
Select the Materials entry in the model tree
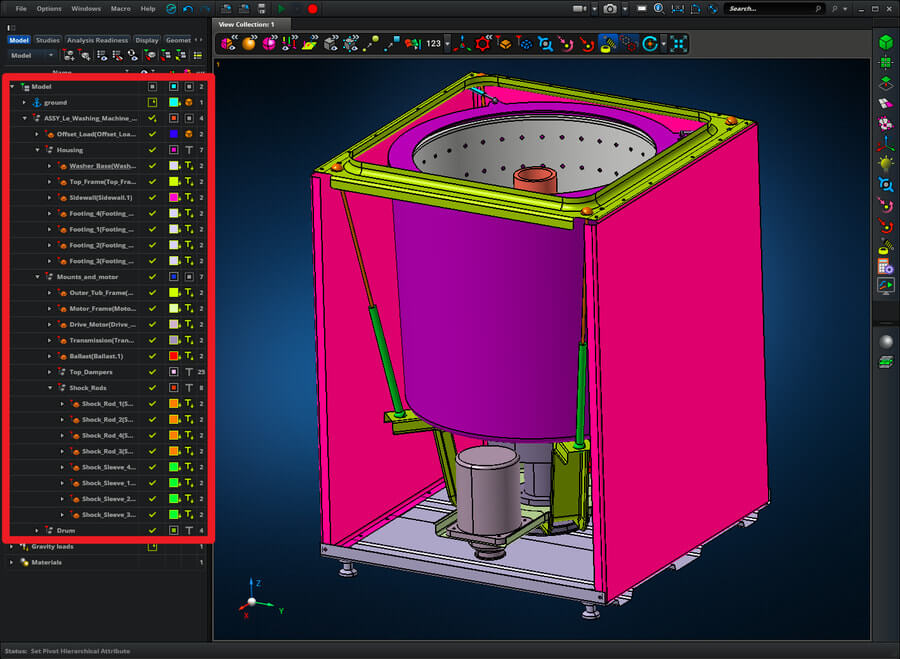point(46,562)
